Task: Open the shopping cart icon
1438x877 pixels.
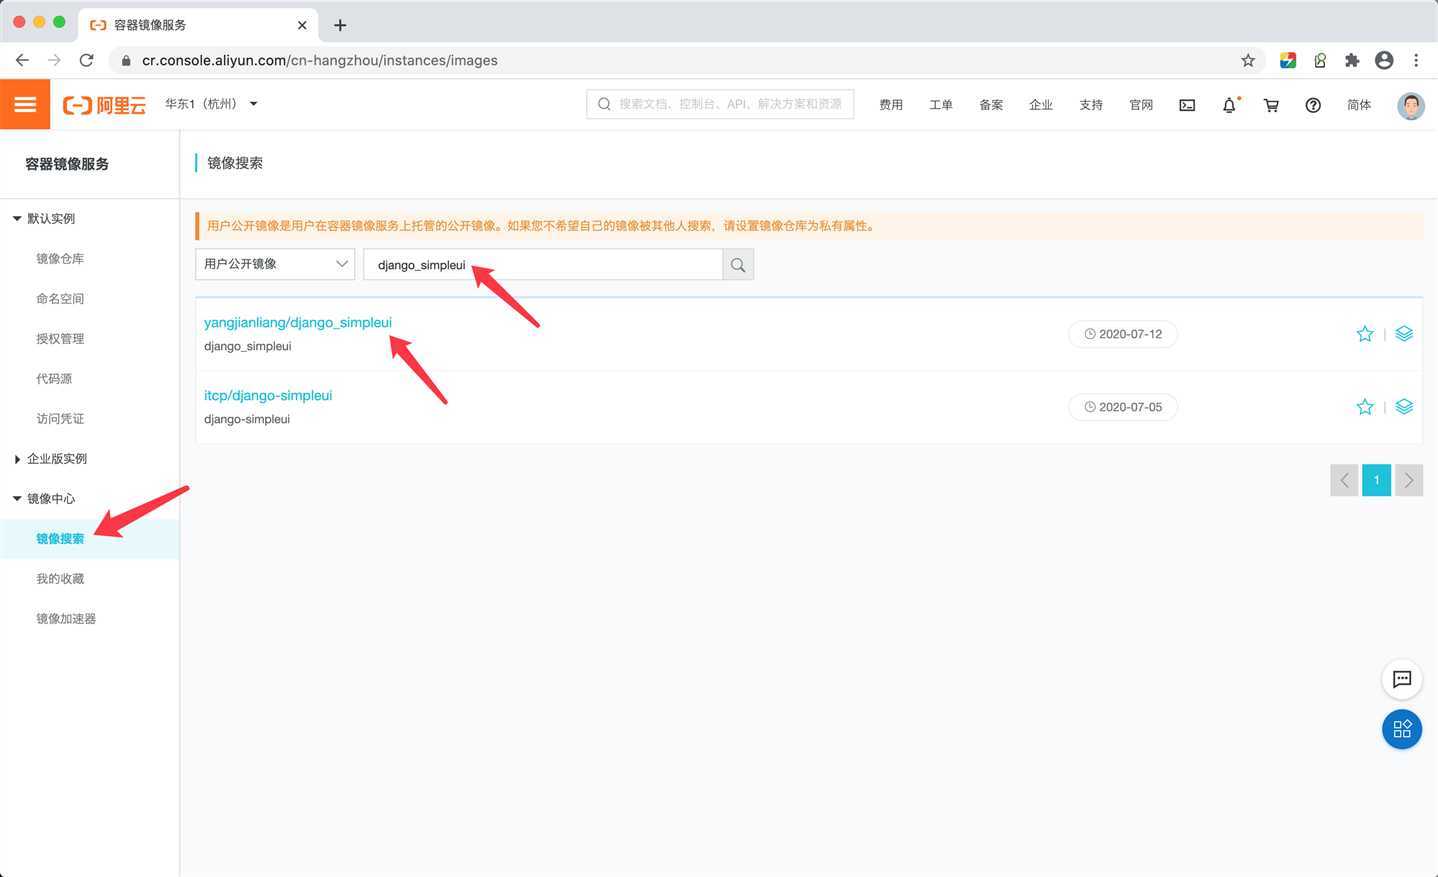Action: [1271, 105]
